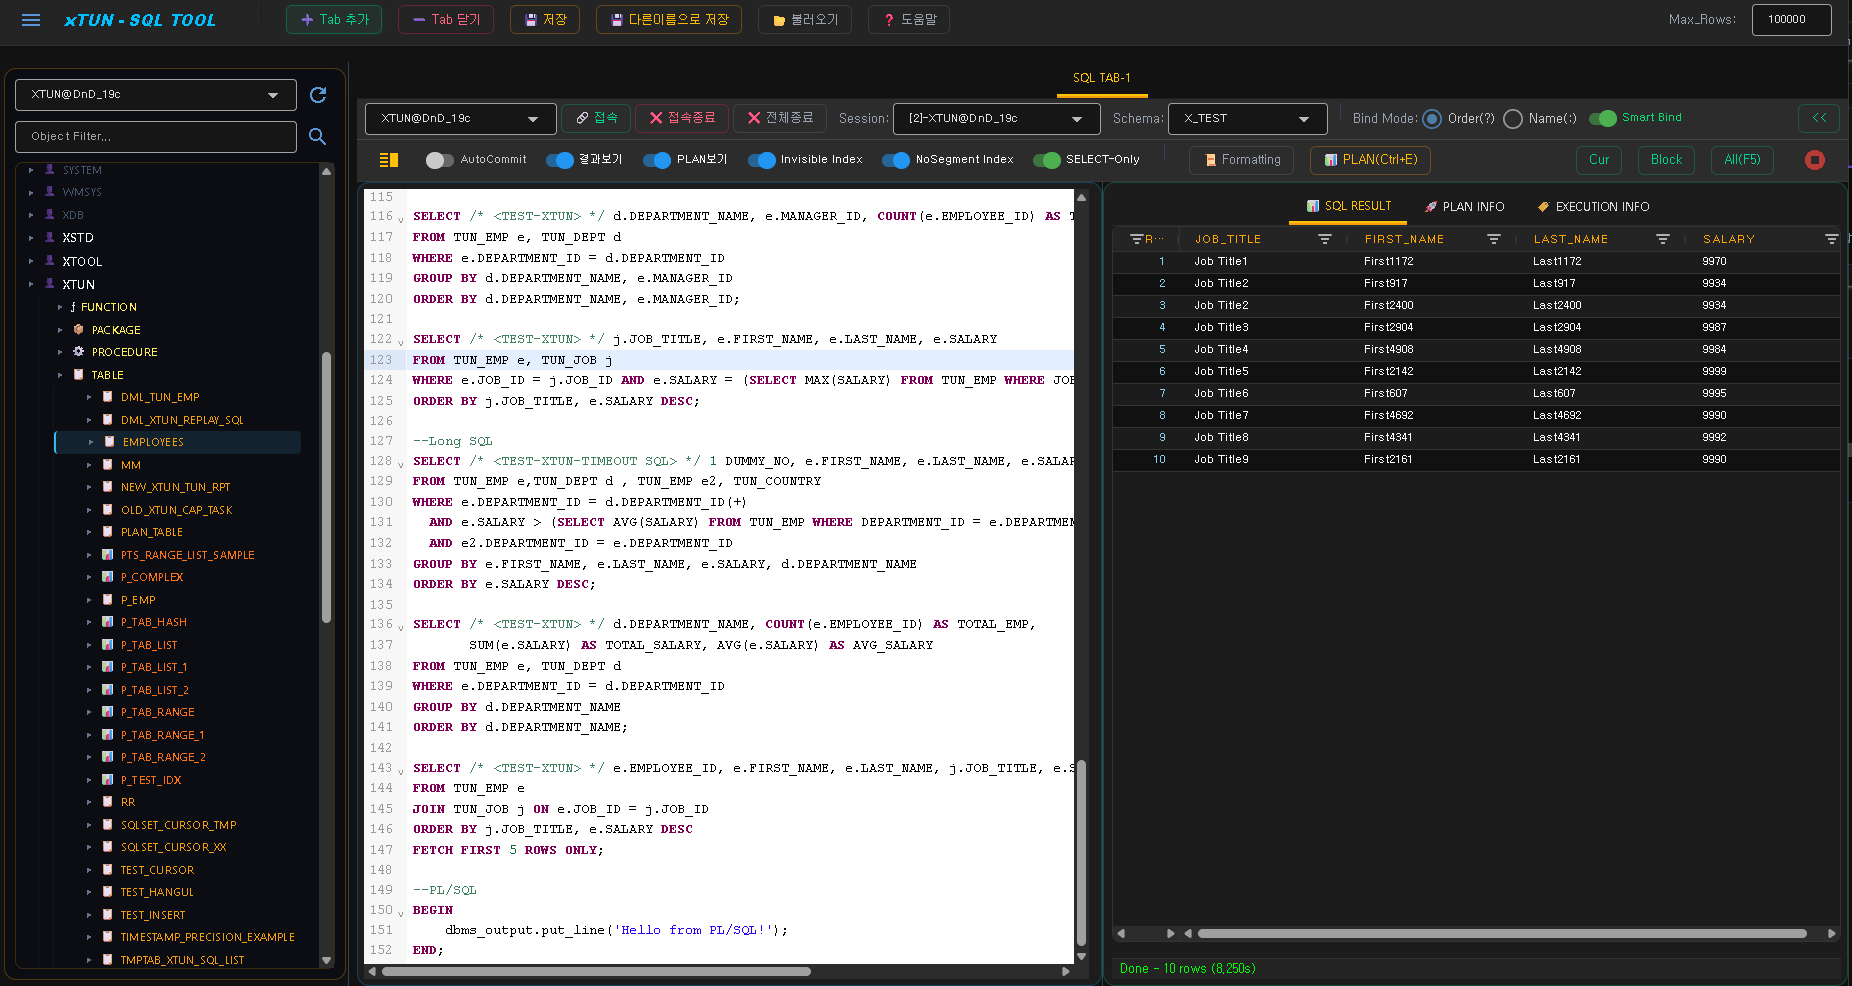
Task: Toggle AutoCommit switch
Action: 439,160
